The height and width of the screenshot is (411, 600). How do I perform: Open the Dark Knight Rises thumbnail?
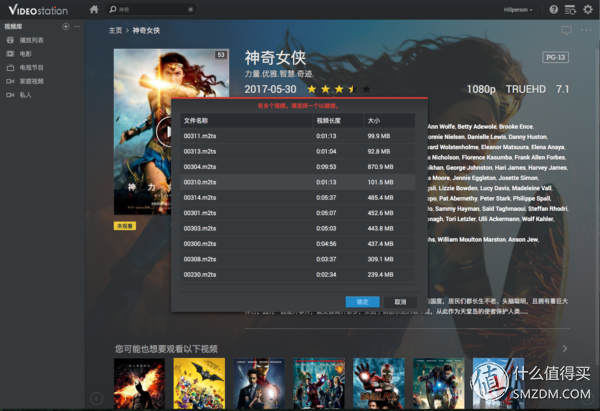pos(139,383)
